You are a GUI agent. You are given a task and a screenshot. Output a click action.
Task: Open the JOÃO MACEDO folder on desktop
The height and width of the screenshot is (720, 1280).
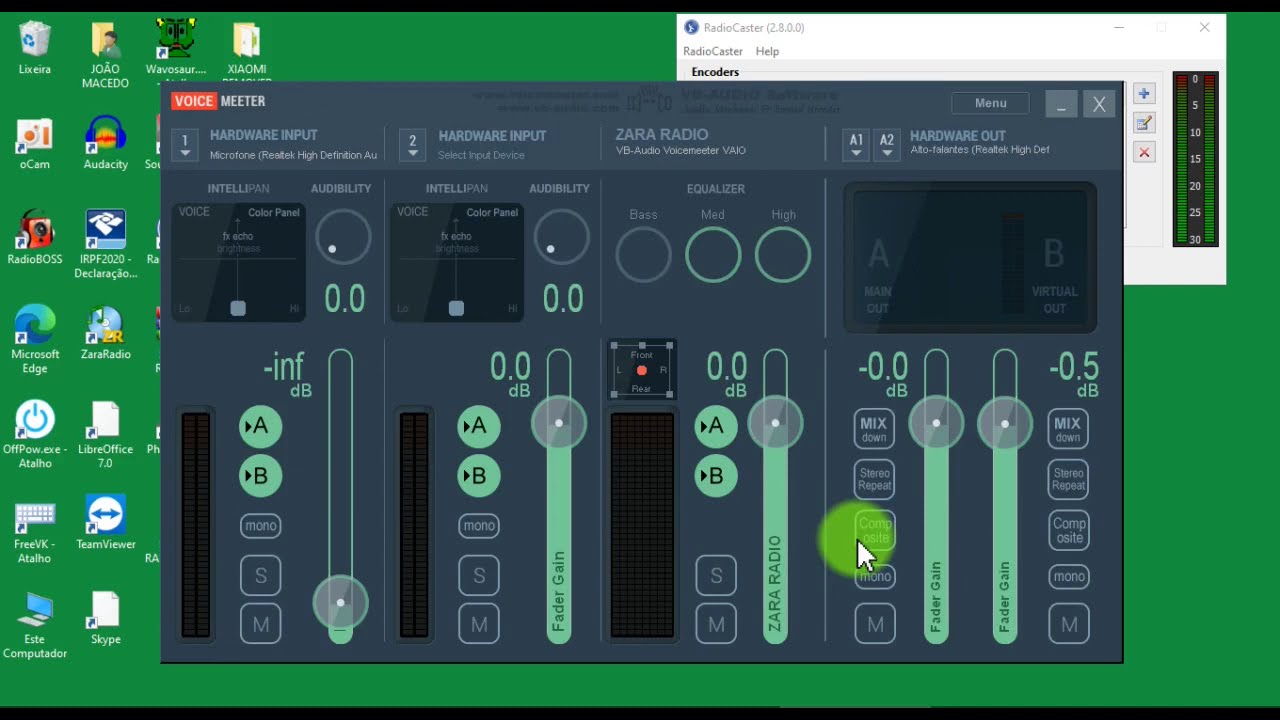tap(105, 55)
